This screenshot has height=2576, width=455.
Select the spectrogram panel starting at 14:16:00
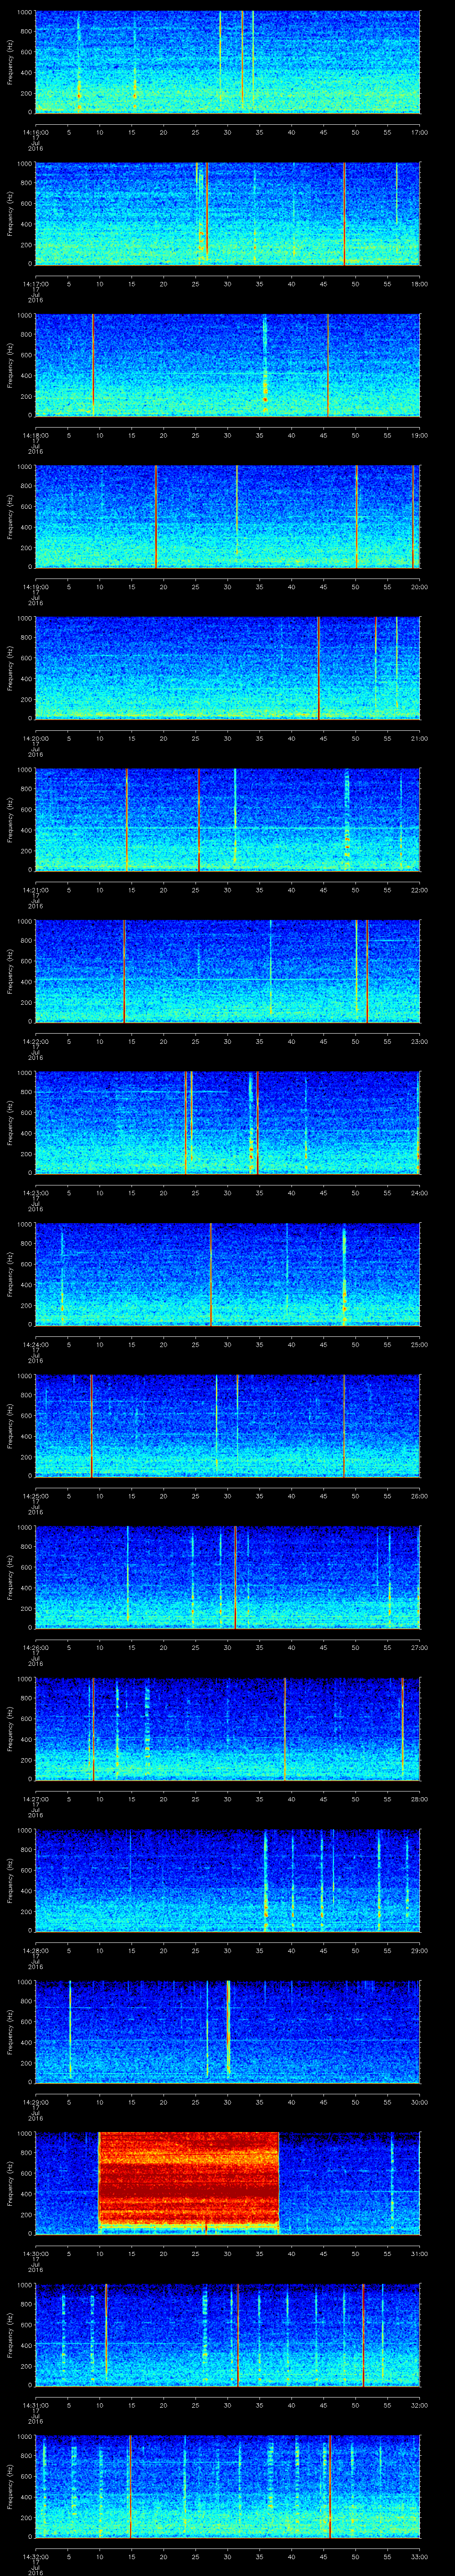click(227, 62)
